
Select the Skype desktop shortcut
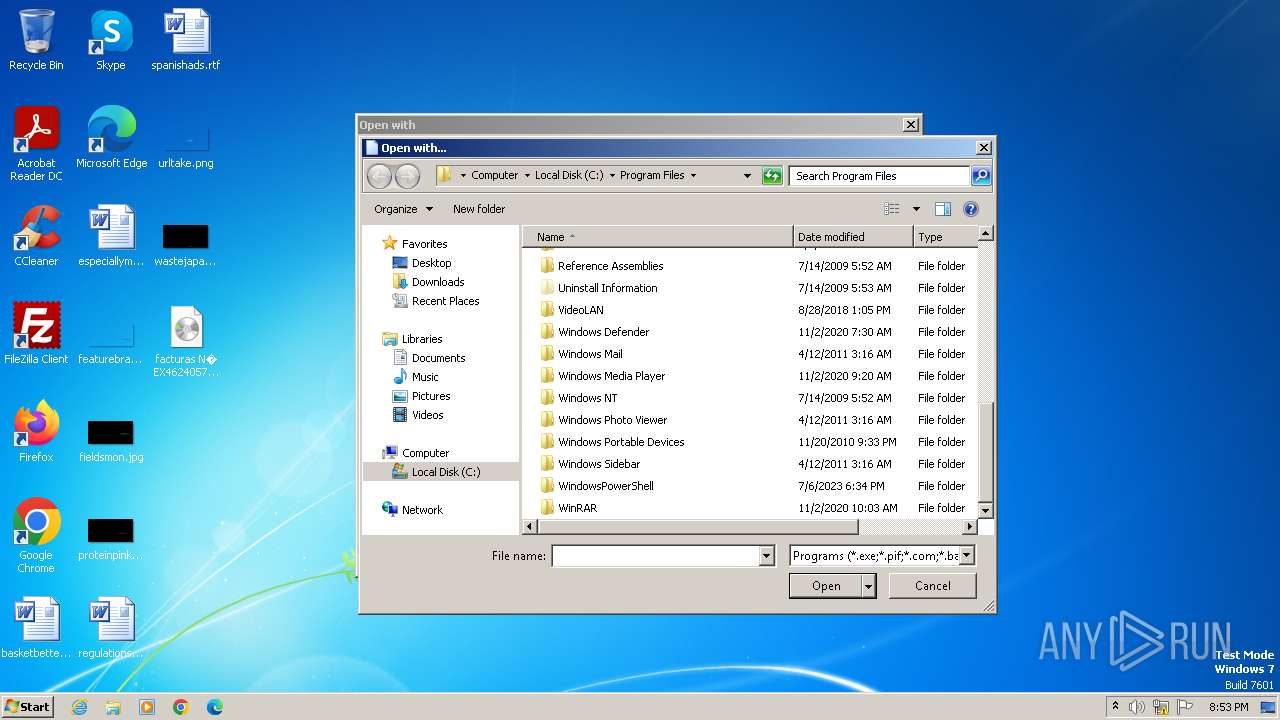pos(110,40)
